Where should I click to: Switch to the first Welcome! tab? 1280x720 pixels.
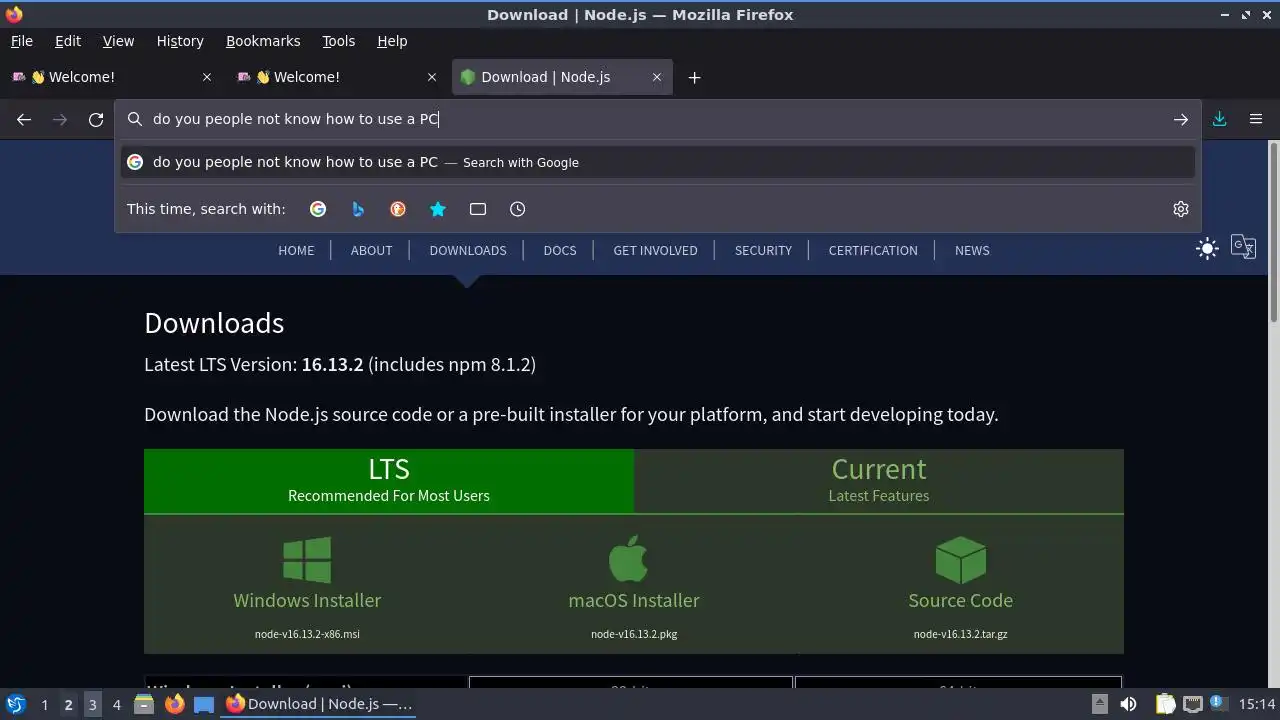[x=110, y=77]
